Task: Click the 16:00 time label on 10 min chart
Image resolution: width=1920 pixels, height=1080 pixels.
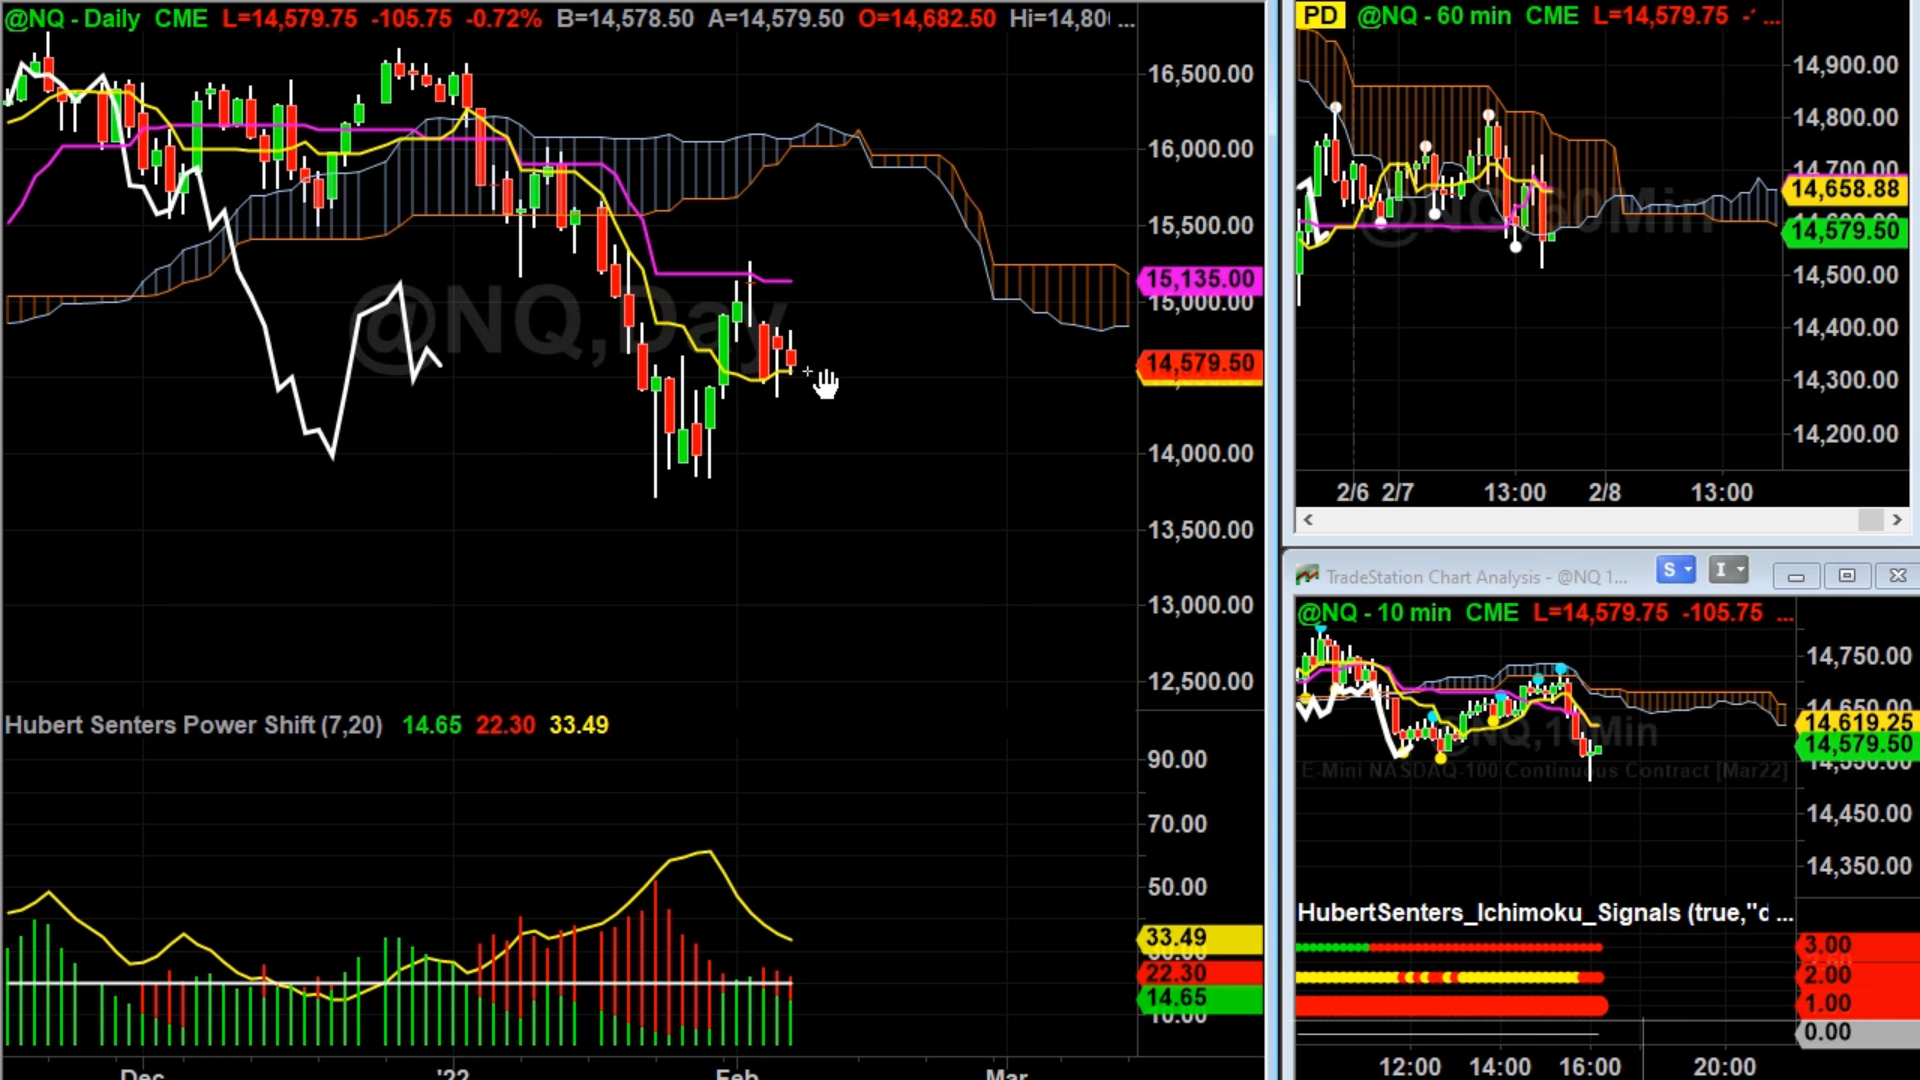Action: point(1590,1067)
